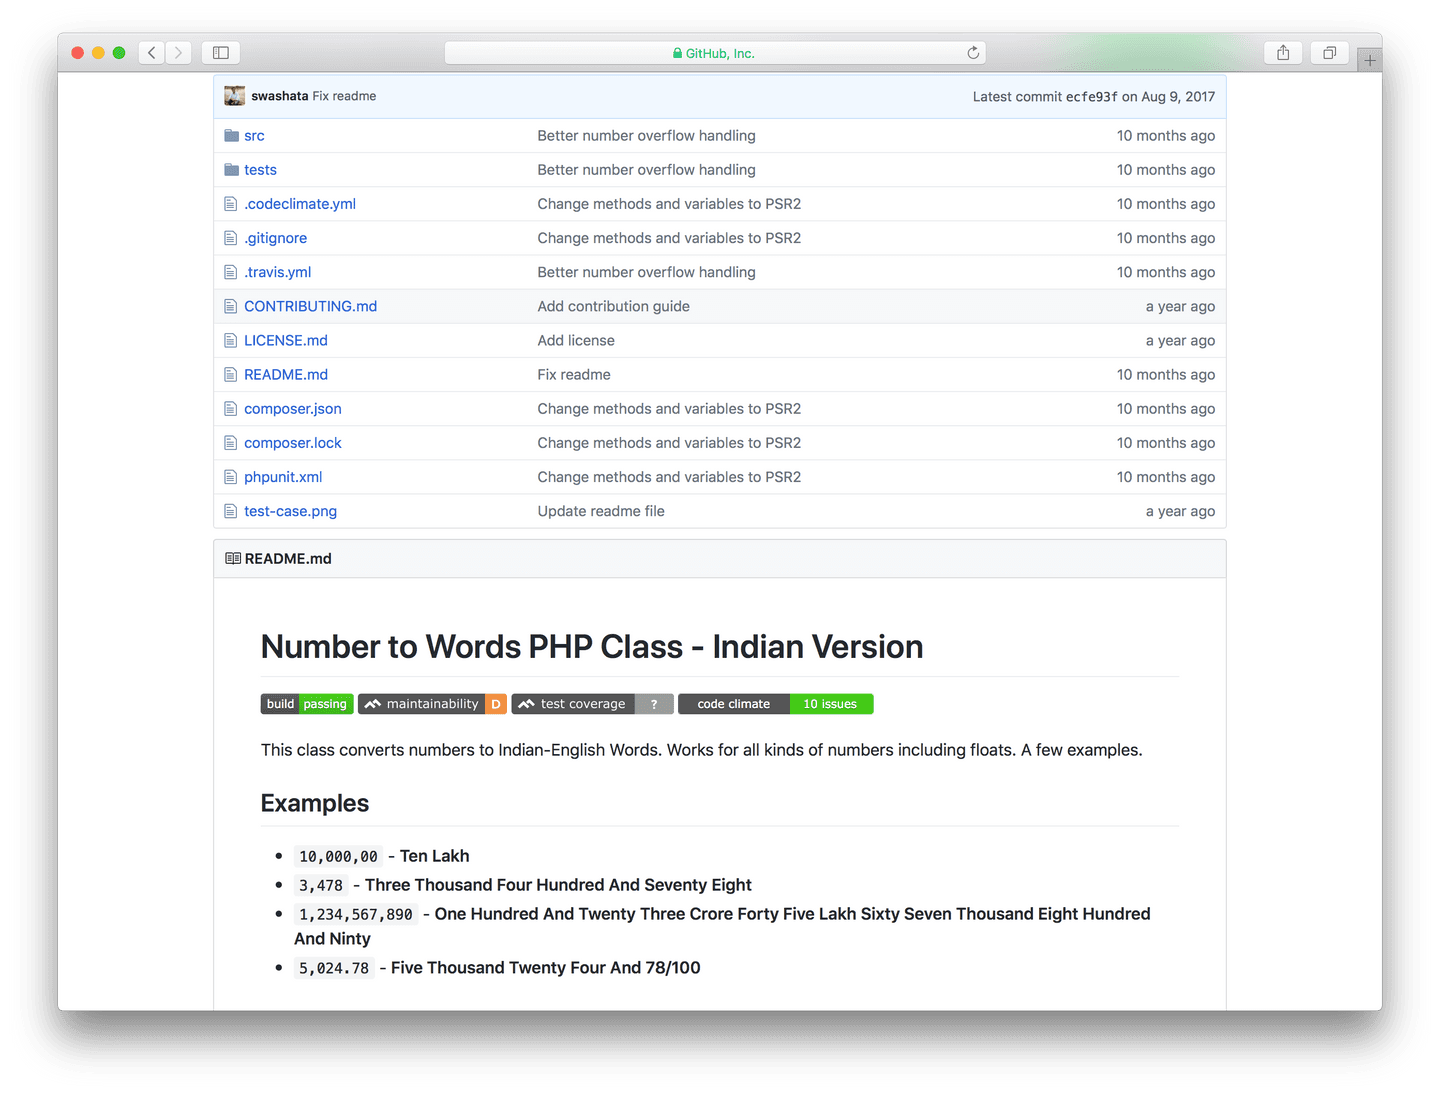Open the 'Add contribution guide' commit message

click(x=614, y=307)
